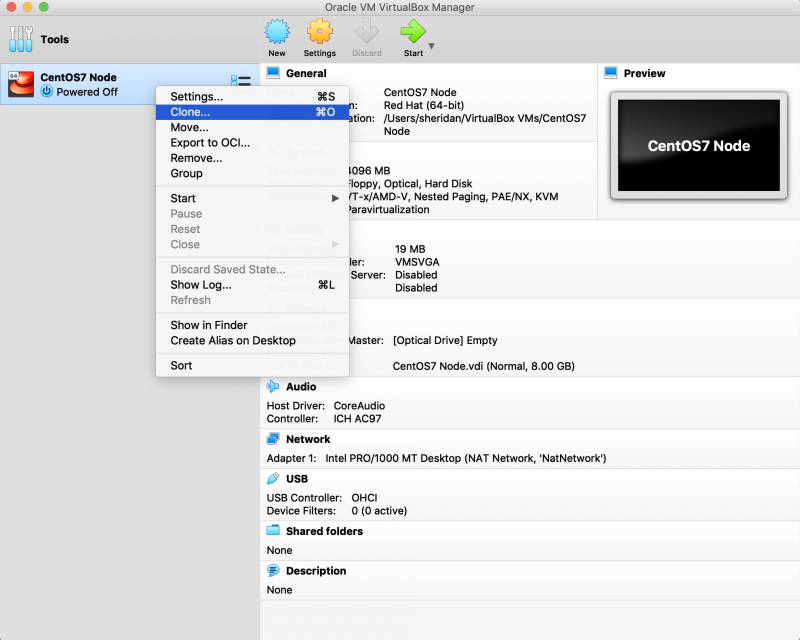The image size is (800, 640).
Task: Click the '[Optical Drive] Empty' value
Action: point(445,340)
